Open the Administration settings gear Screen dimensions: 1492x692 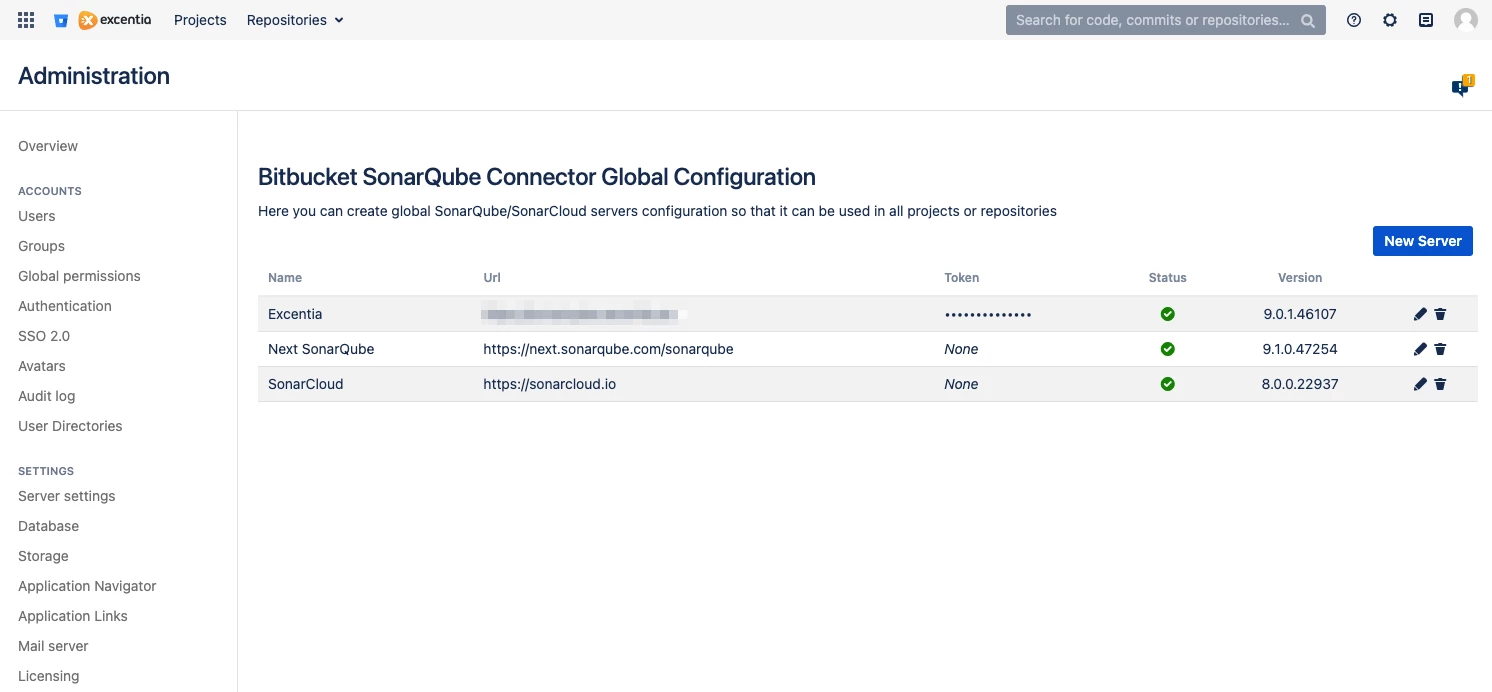(x=1390, y=19)
